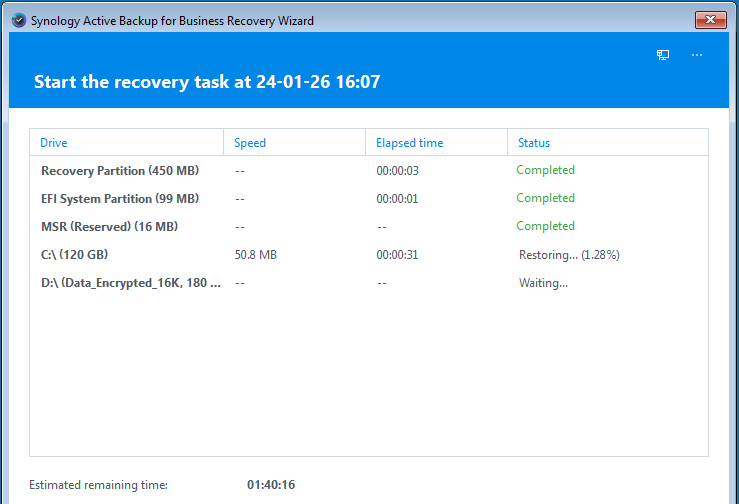Click the 50.8 MB speed value
The image size is (739, 504).
255,255
